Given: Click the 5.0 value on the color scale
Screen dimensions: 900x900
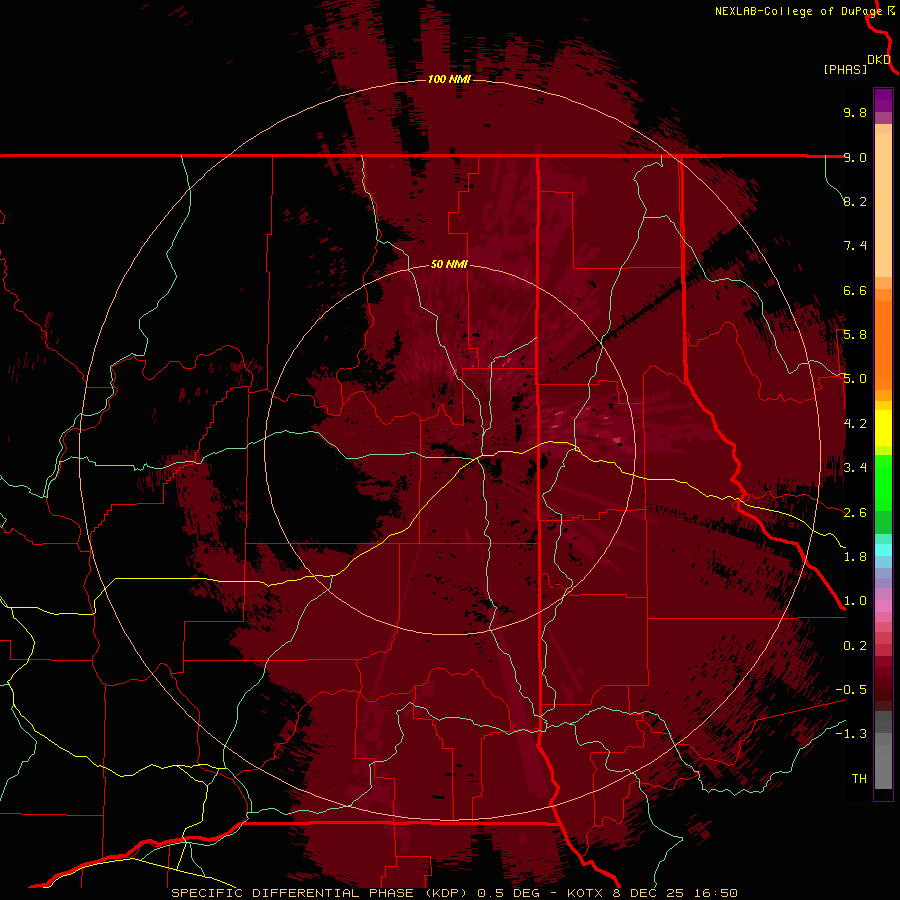Looking at the screenshot, I should coord(855,379).
